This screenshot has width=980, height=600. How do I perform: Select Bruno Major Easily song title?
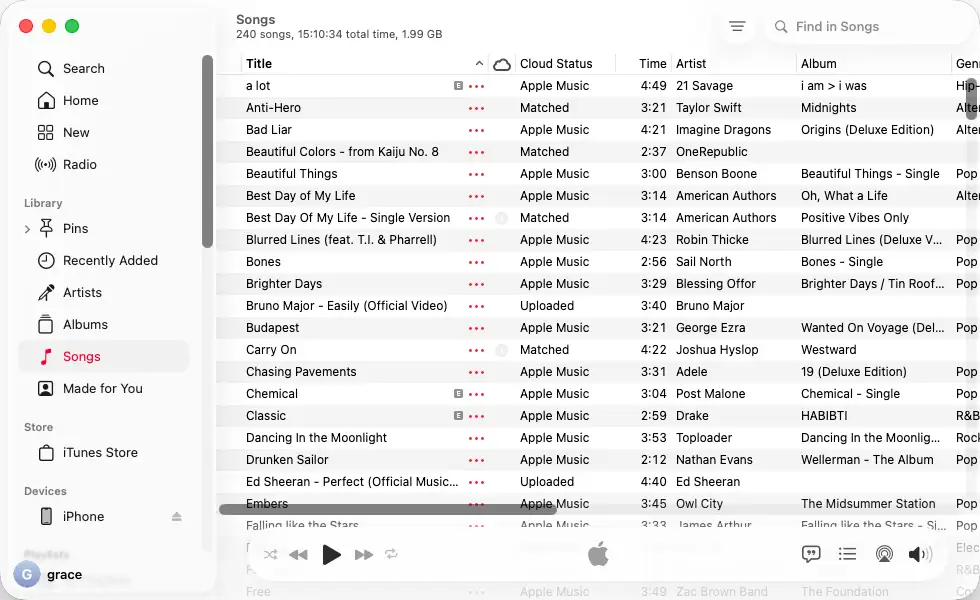(x=346, y=306)
